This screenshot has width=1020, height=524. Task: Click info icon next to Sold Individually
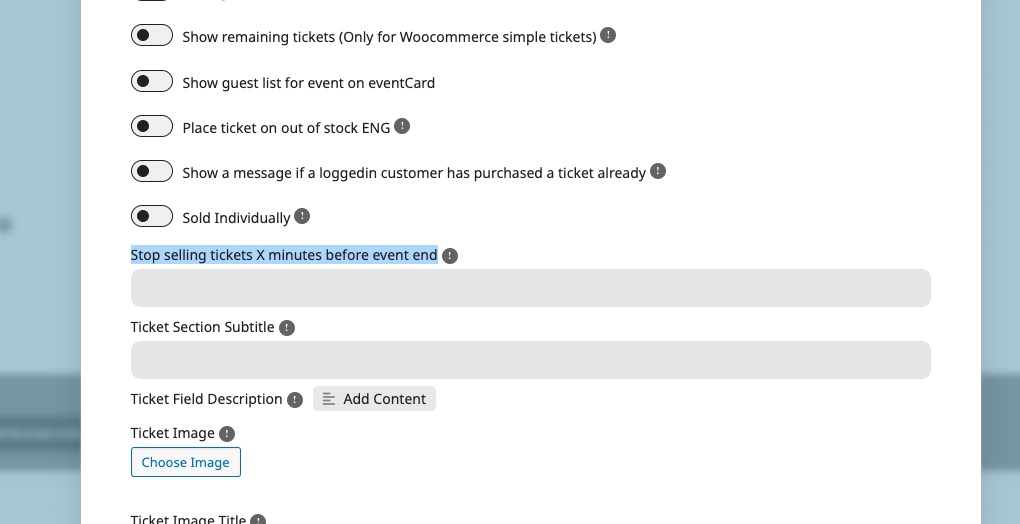click(302, 216)
